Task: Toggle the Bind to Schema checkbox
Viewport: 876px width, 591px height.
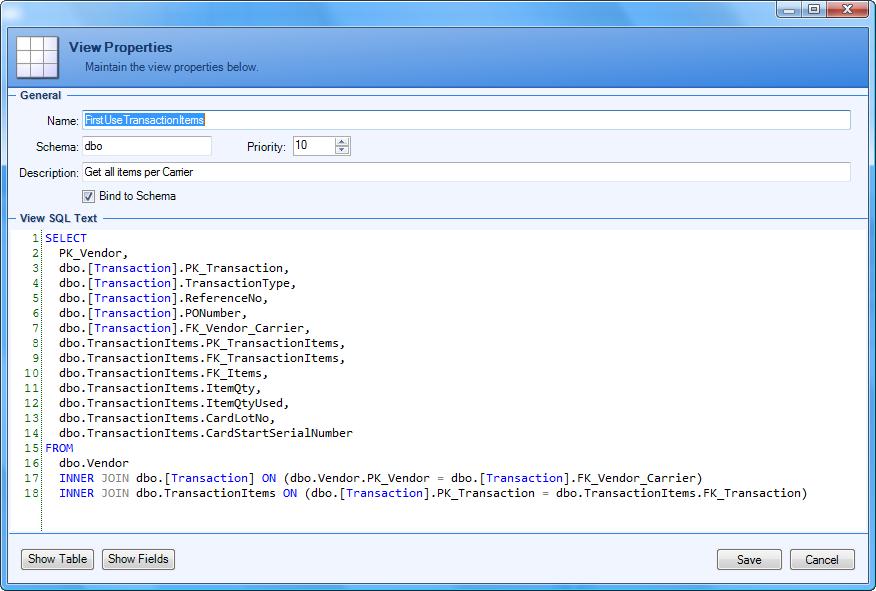Action: pyautogui.click(x=89, y=197)
